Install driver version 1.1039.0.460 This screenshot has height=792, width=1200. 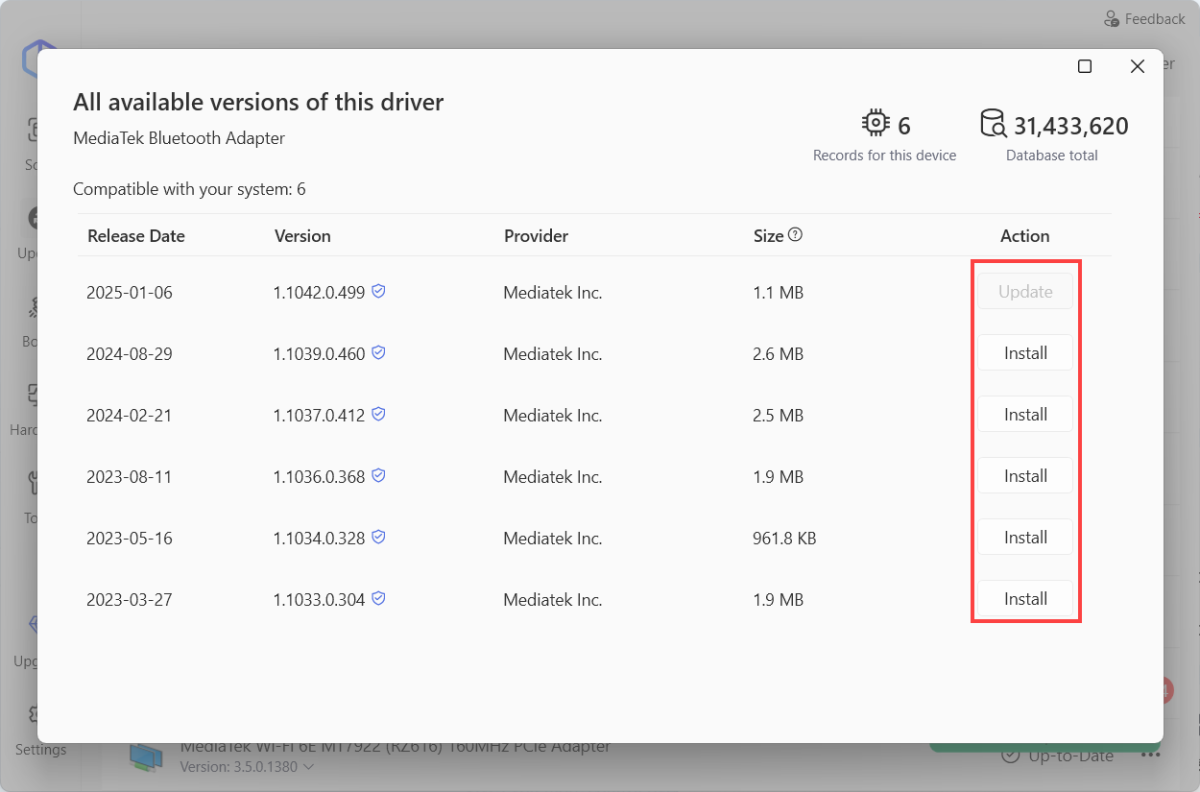[1025, 353]
